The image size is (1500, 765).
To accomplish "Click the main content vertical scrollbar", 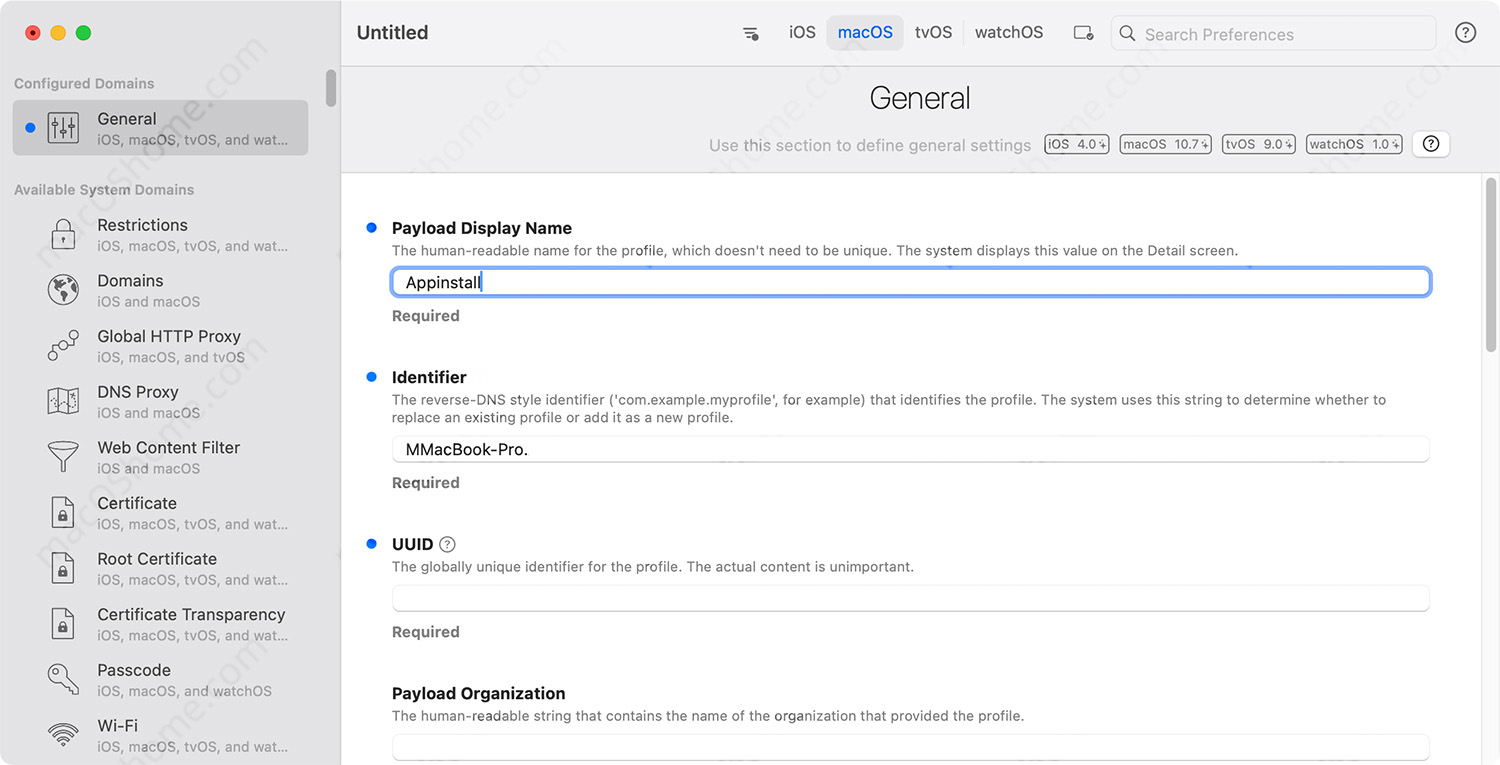I will pyautogui.click(x=1491, y=265).
